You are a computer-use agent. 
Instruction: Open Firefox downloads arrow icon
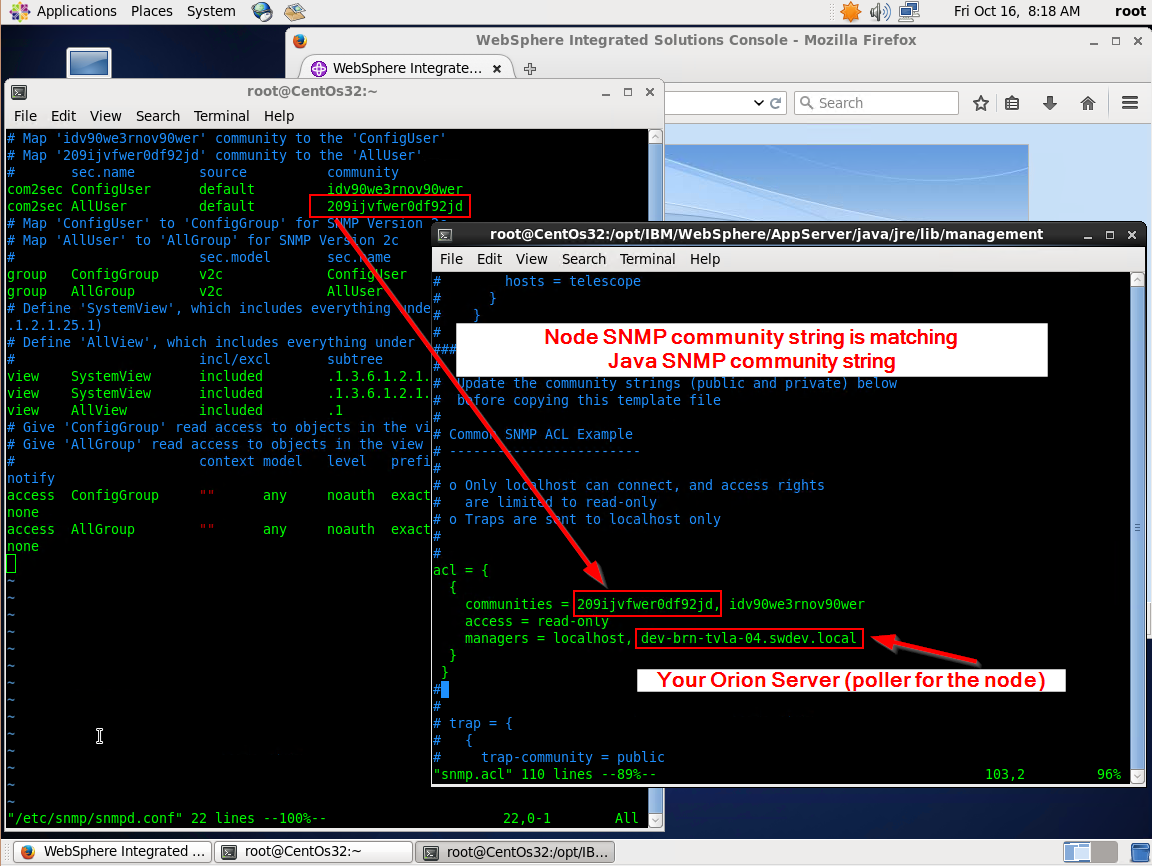pyautogui.click(x=1050, y=103)
